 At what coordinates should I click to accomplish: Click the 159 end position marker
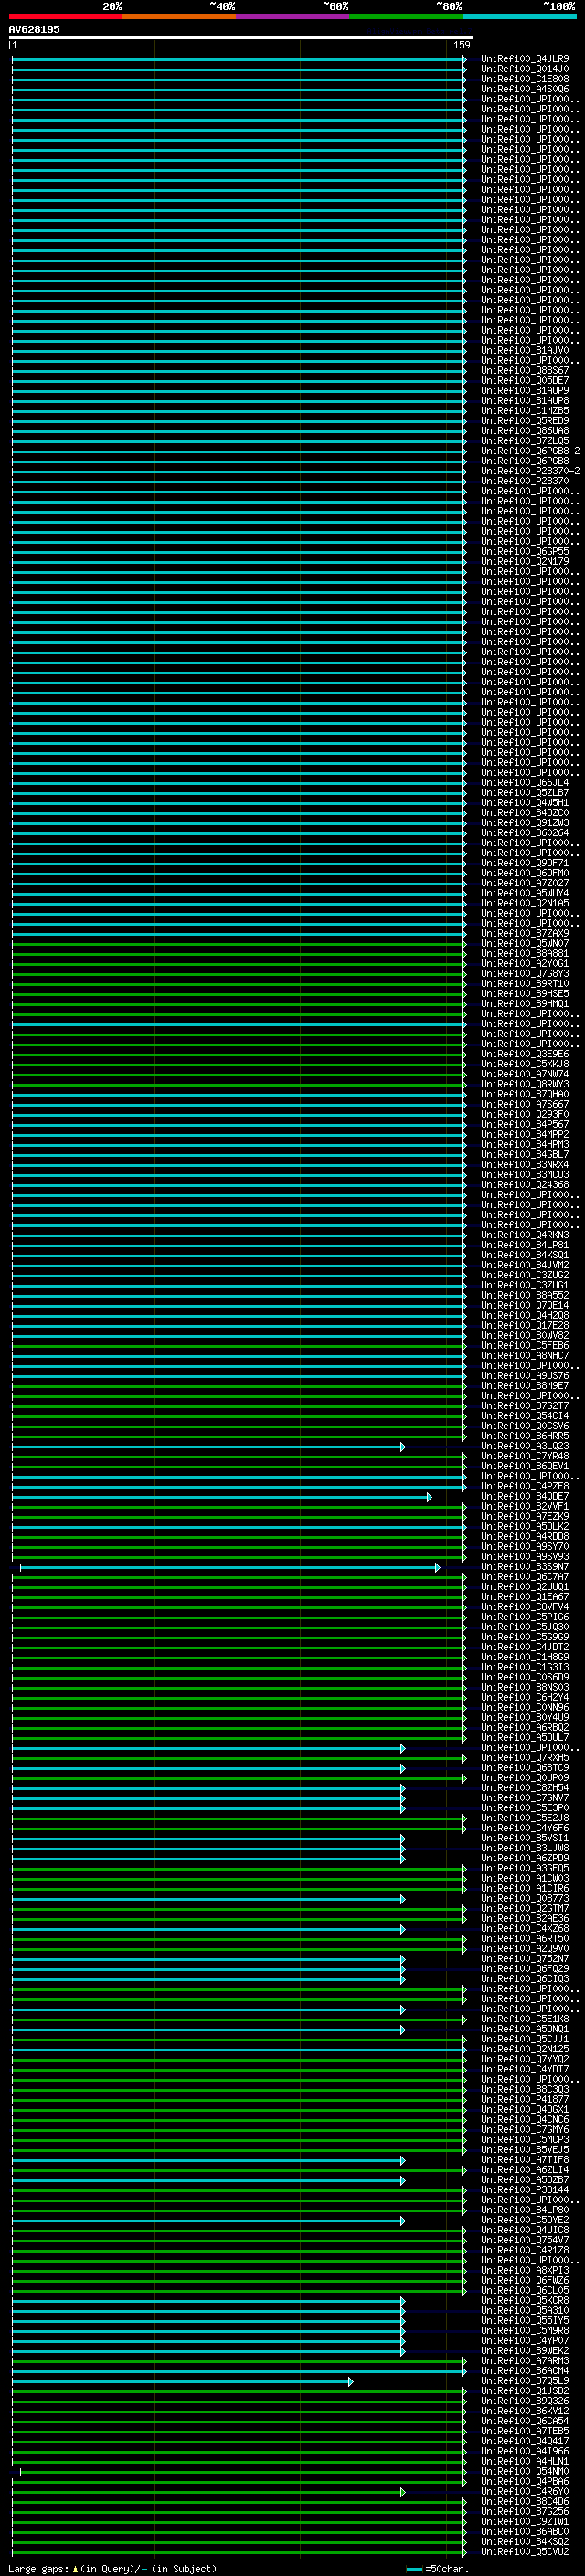pyautogui.click(x=462, y=45)
